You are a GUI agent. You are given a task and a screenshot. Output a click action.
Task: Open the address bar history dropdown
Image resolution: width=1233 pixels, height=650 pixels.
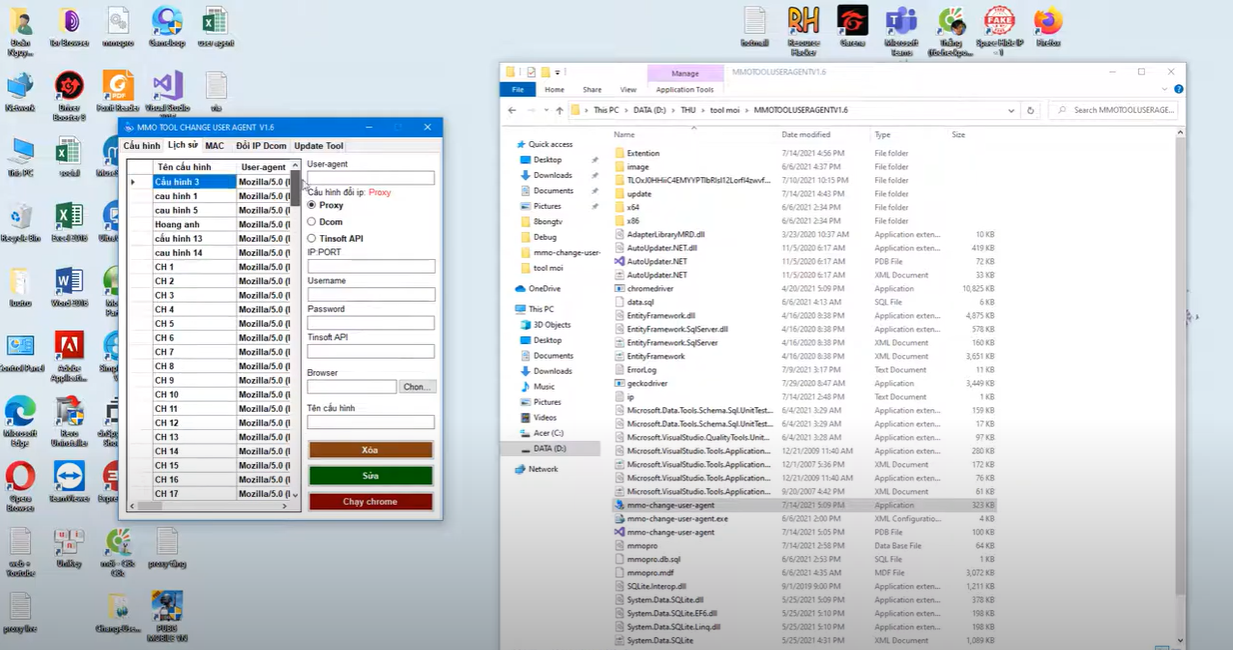pyautogui.click(x=1012, y=110)
